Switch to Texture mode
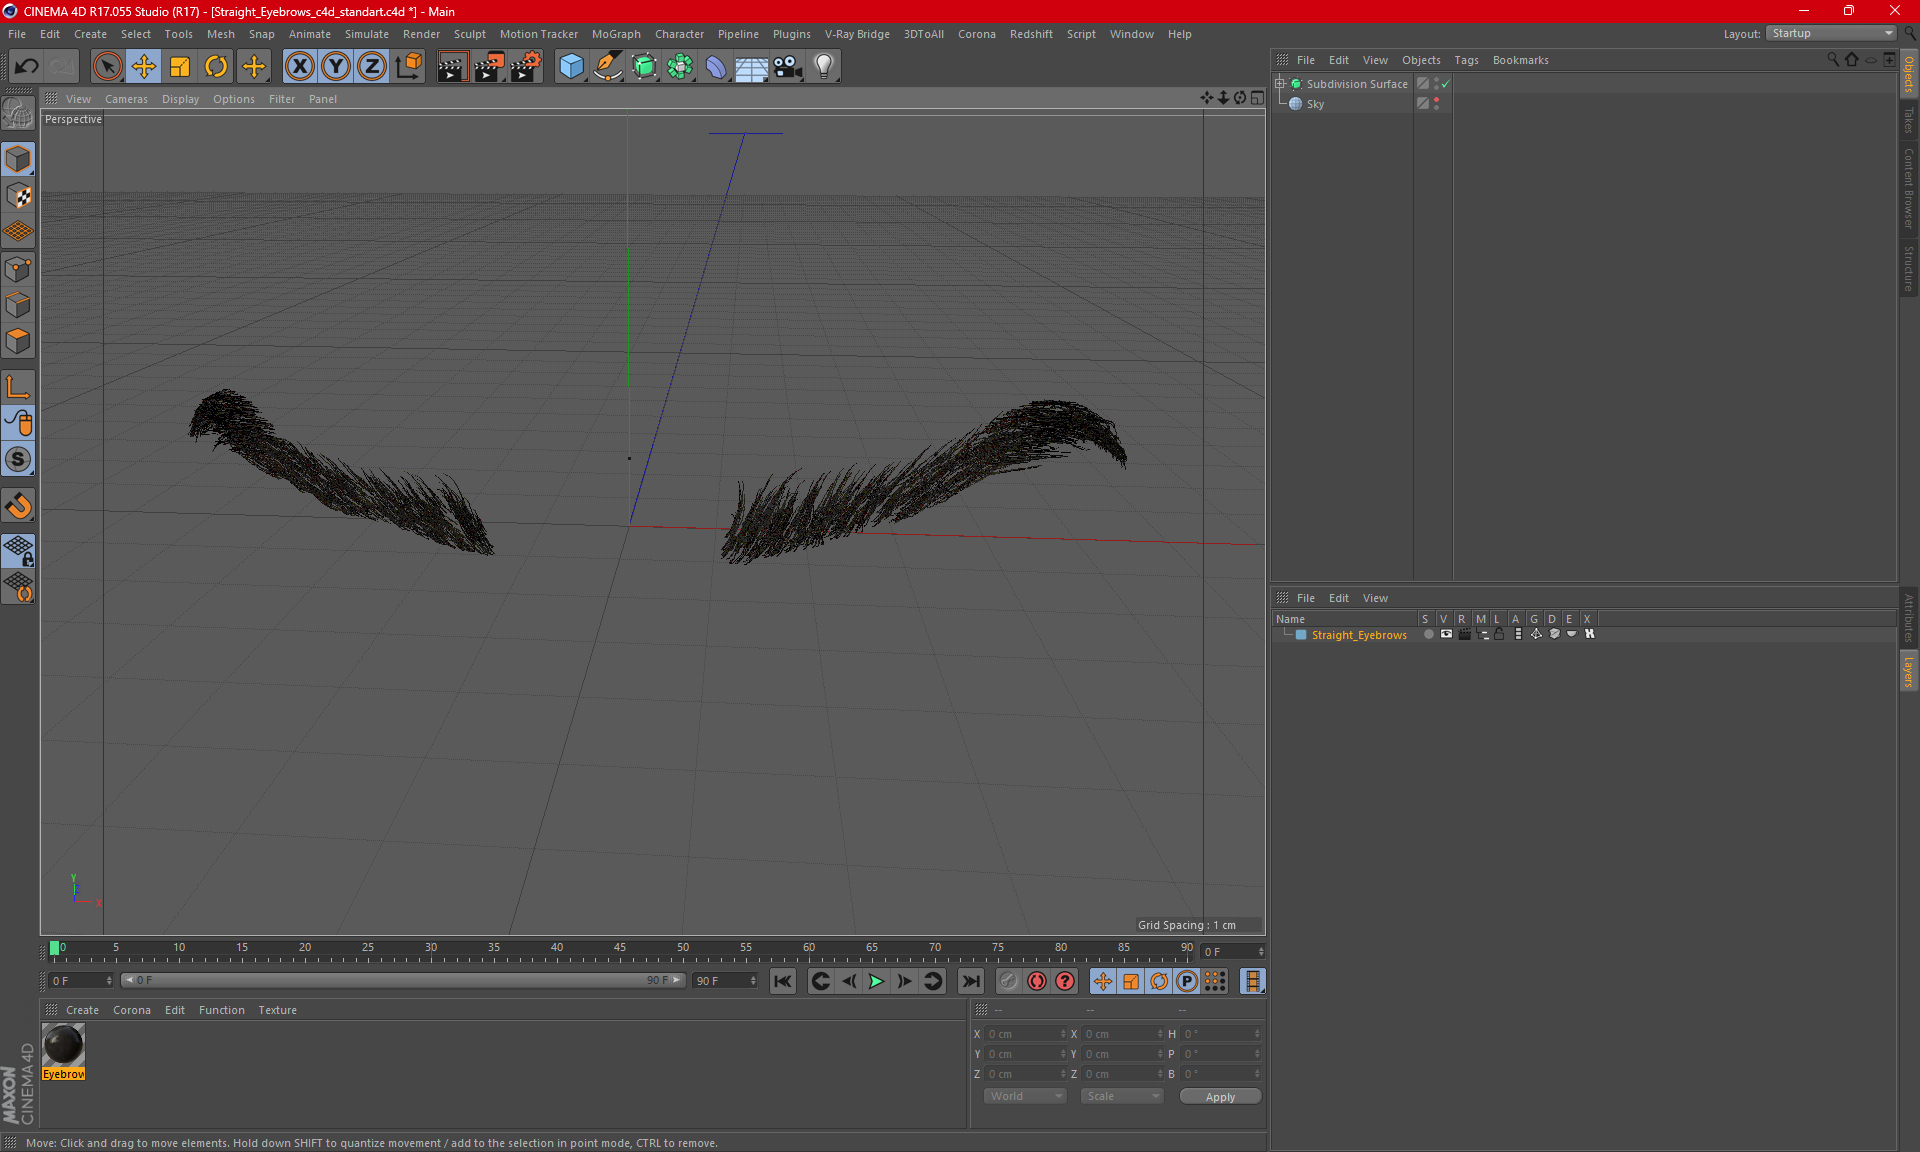Image resolution: width=1920 pixels, height=1152 pixels. [x=18, y=196]
